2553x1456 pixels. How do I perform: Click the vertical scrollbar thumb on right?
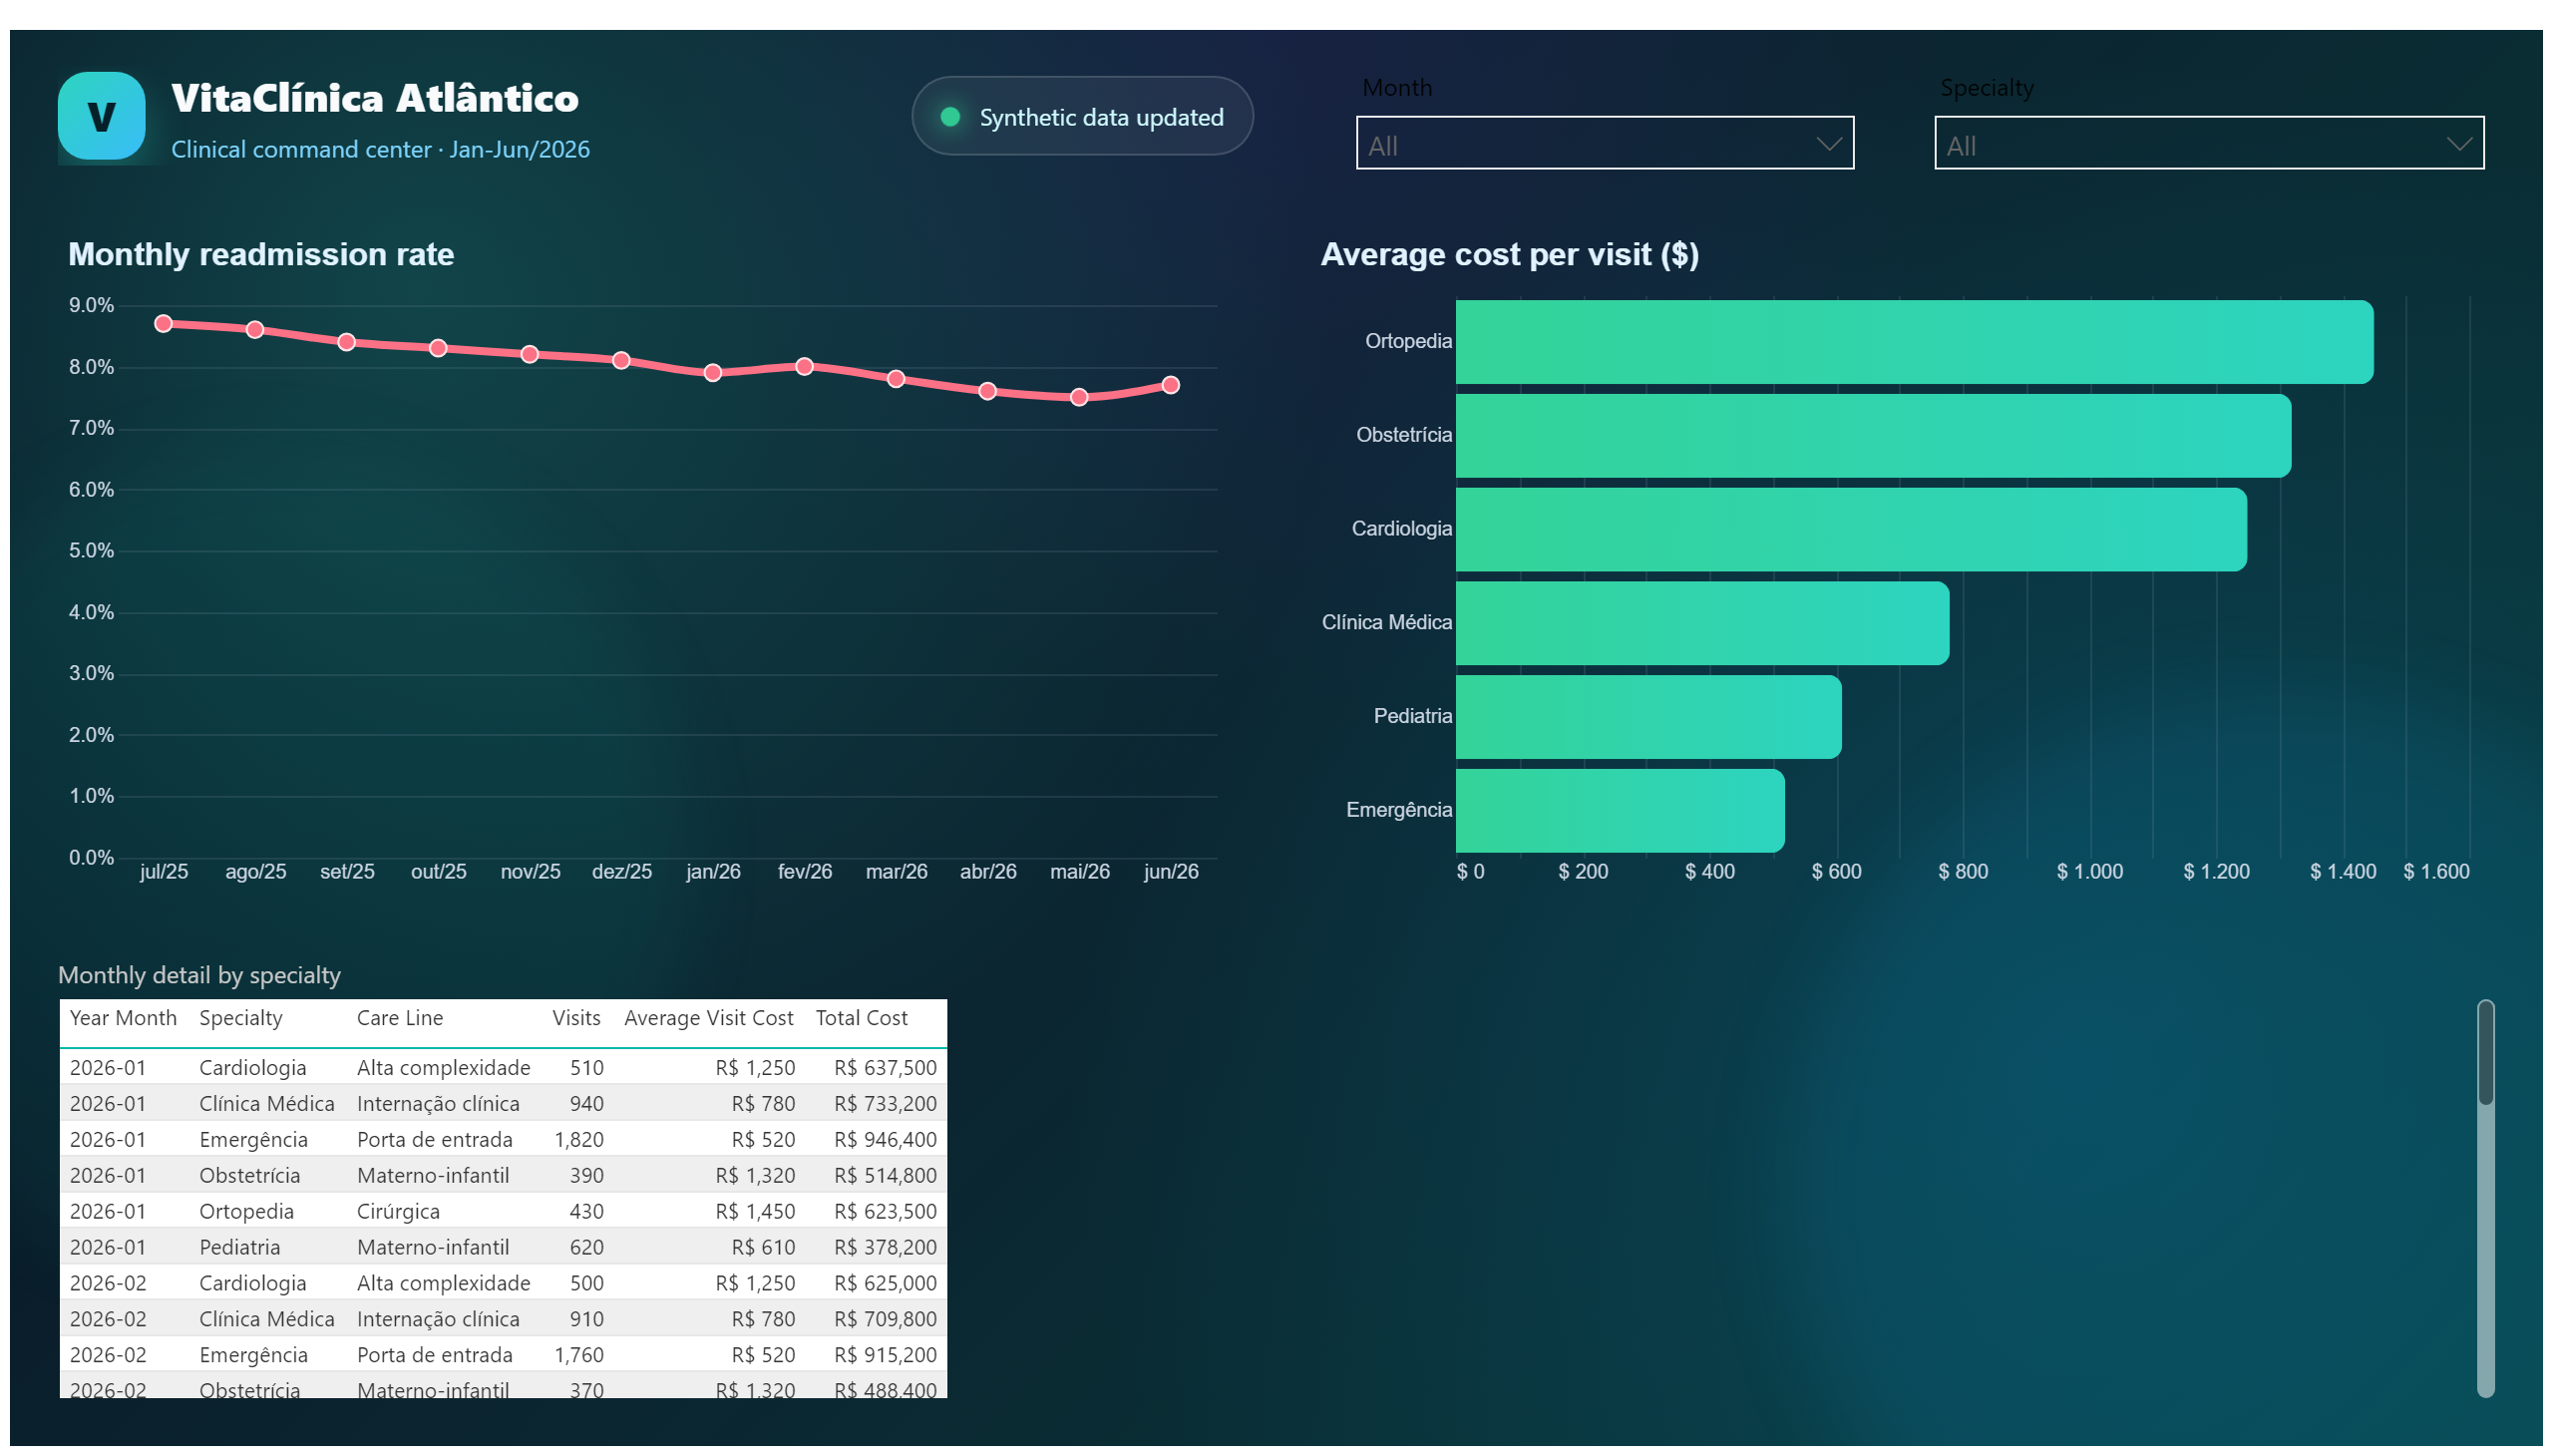(x=2485, y=1052)
